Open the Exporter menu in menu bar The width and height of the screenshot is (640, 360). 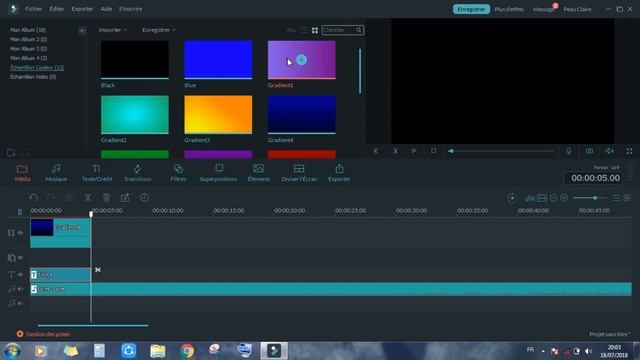pos(82,9)
